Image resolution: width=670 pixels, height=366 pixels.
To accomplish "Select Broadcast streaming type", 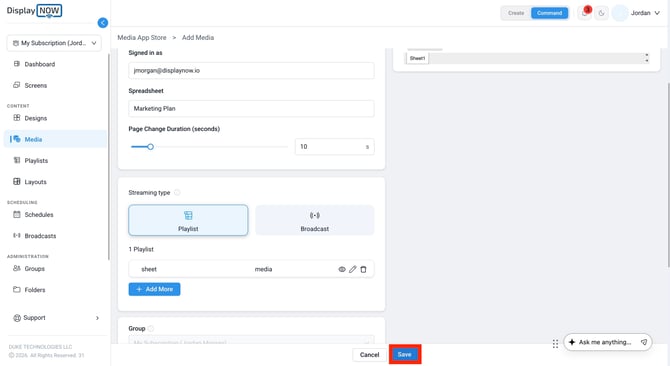I will click(x=314, y=220).
